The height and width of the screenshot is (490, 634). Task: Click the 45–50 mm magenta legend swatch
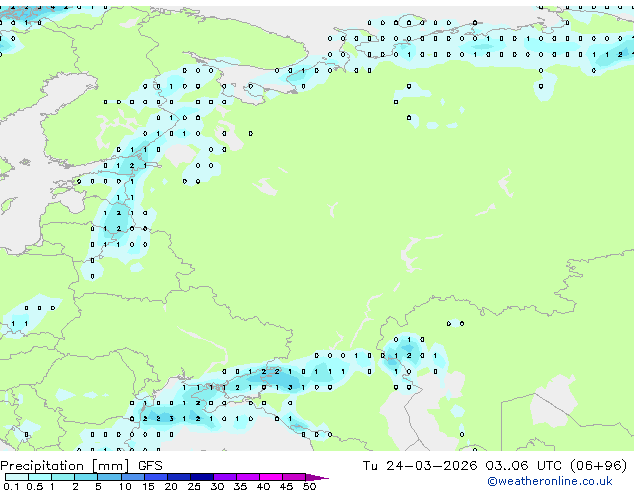(x=294, y=477)
